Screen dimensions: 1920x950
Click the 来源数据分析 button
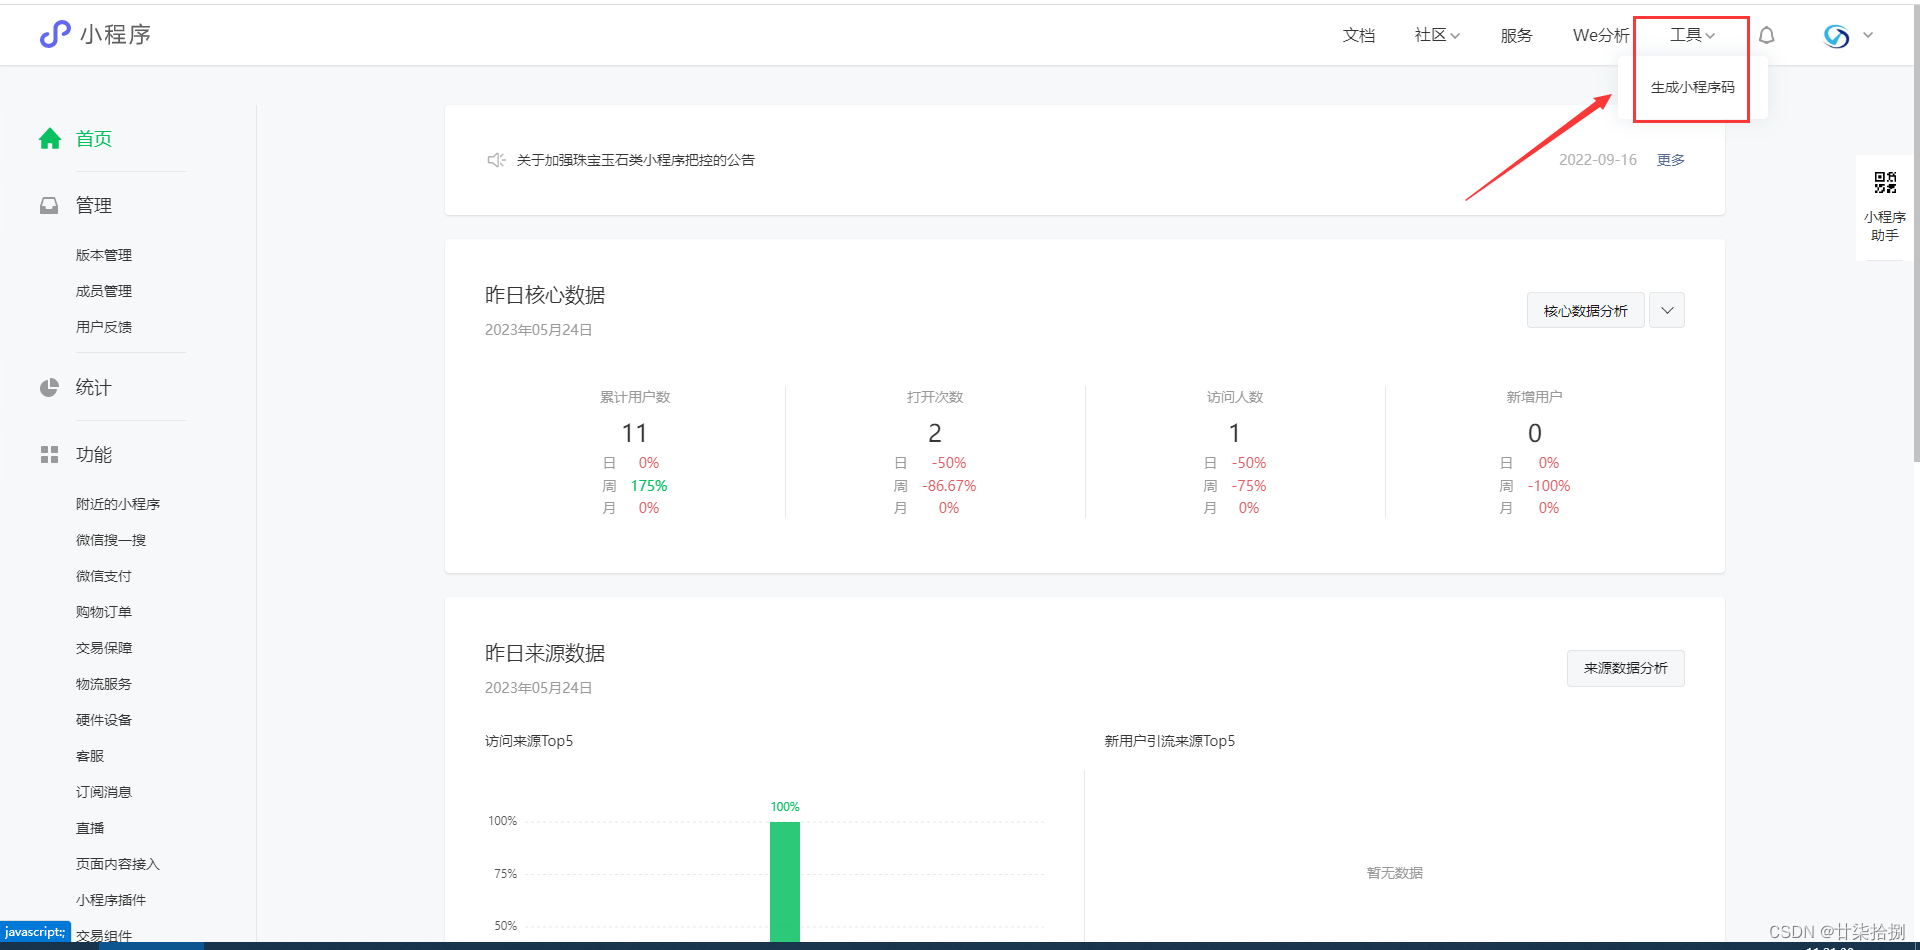(x=1626, y=668)
